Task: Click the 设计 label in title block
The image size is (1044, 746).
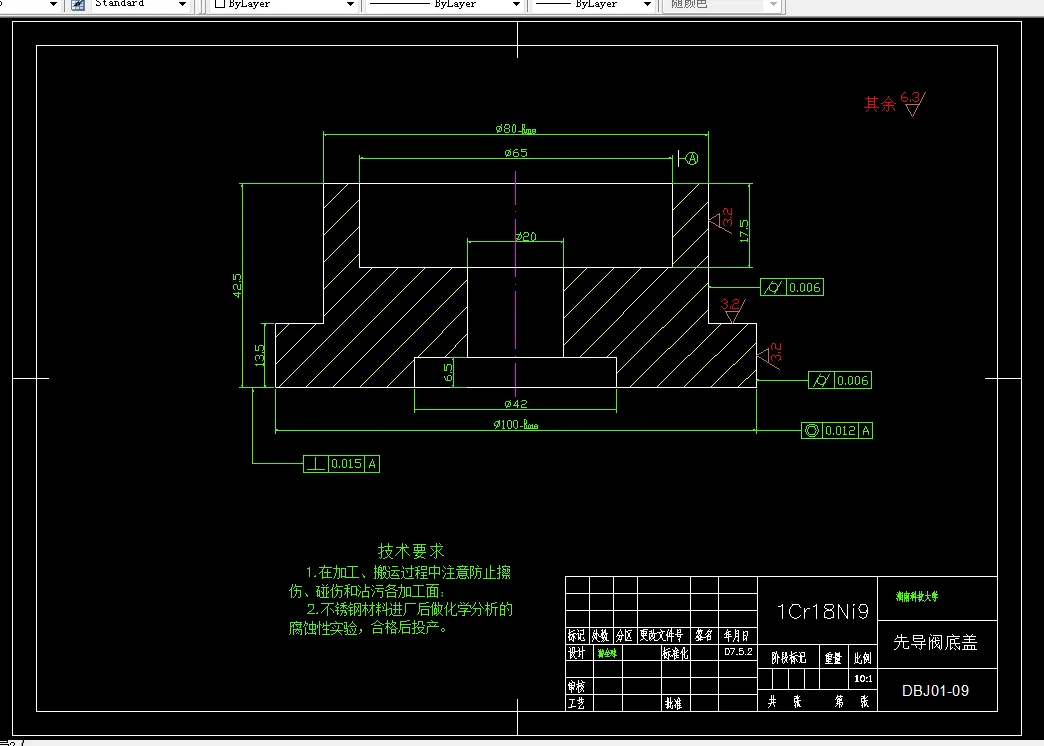Action: (577, 653)
